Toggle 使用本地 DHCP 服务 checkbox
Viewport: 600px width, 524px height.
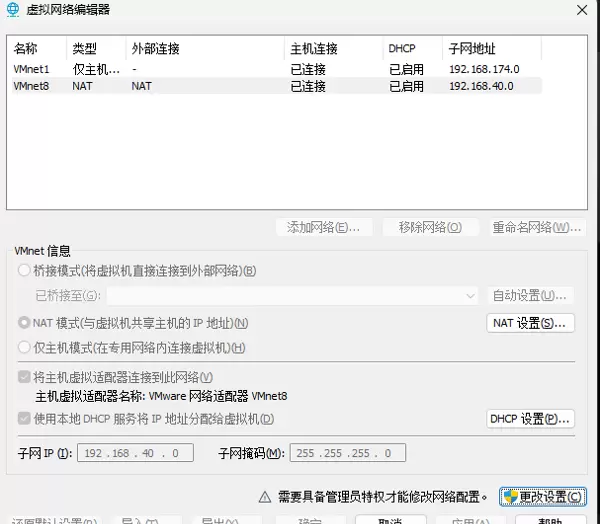[x=25, y=419]
